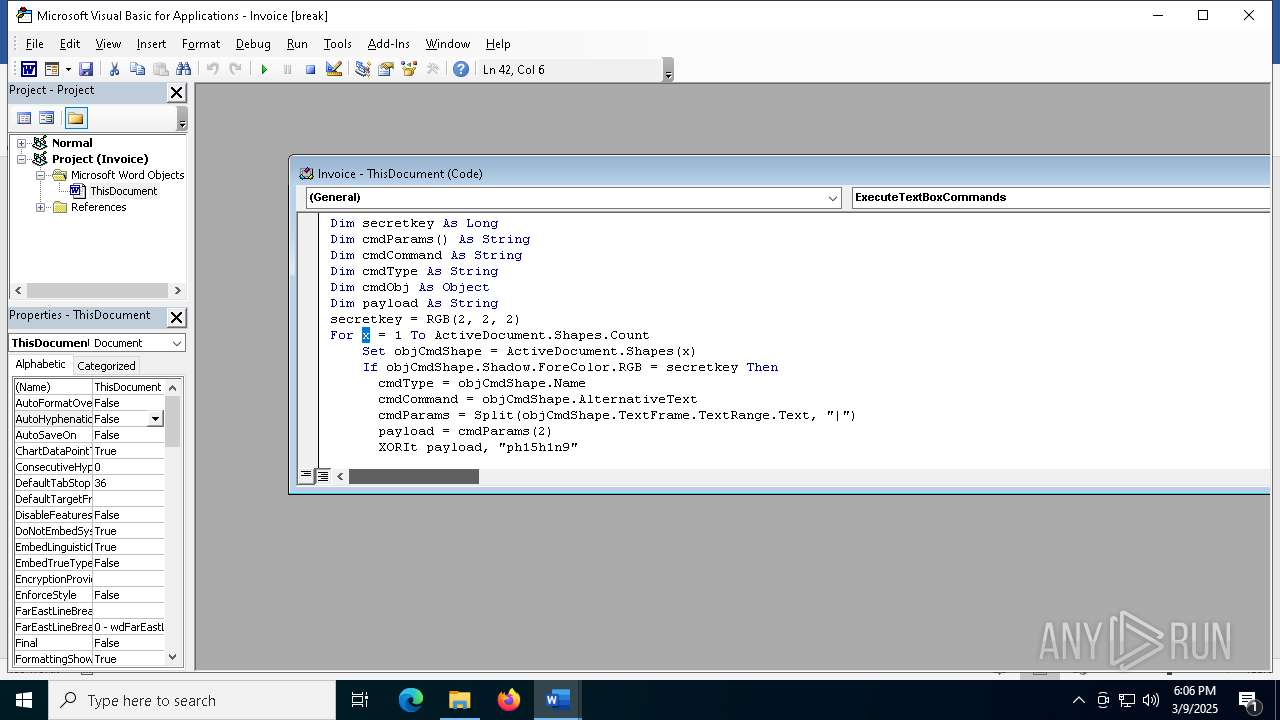1280x720 pixels.
Task: Open the standard toolbar options arrow
Action: coord(668,70)
